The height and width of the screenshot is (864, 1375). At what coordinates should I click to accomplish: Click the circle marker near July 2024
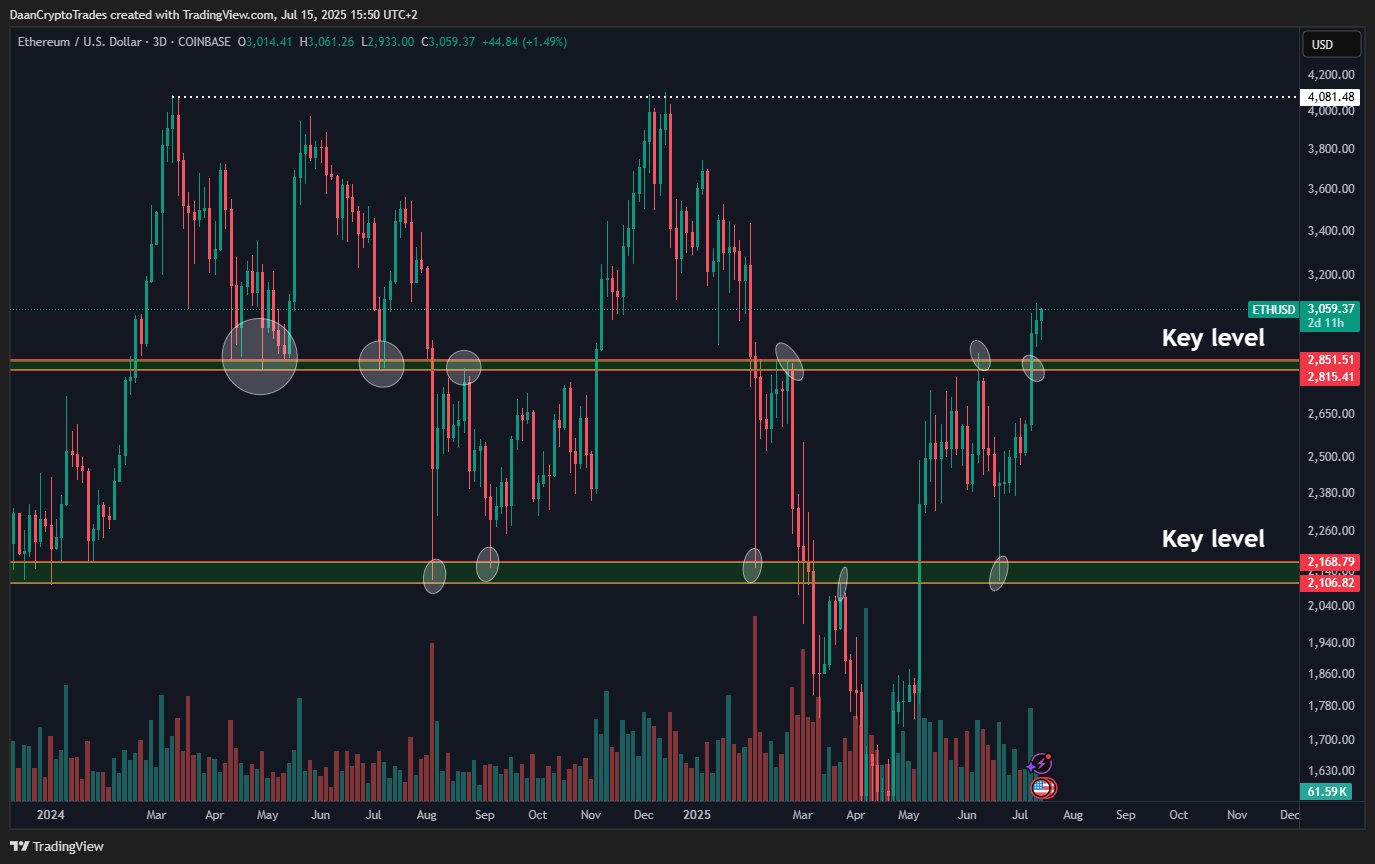(x=382, y=363)
